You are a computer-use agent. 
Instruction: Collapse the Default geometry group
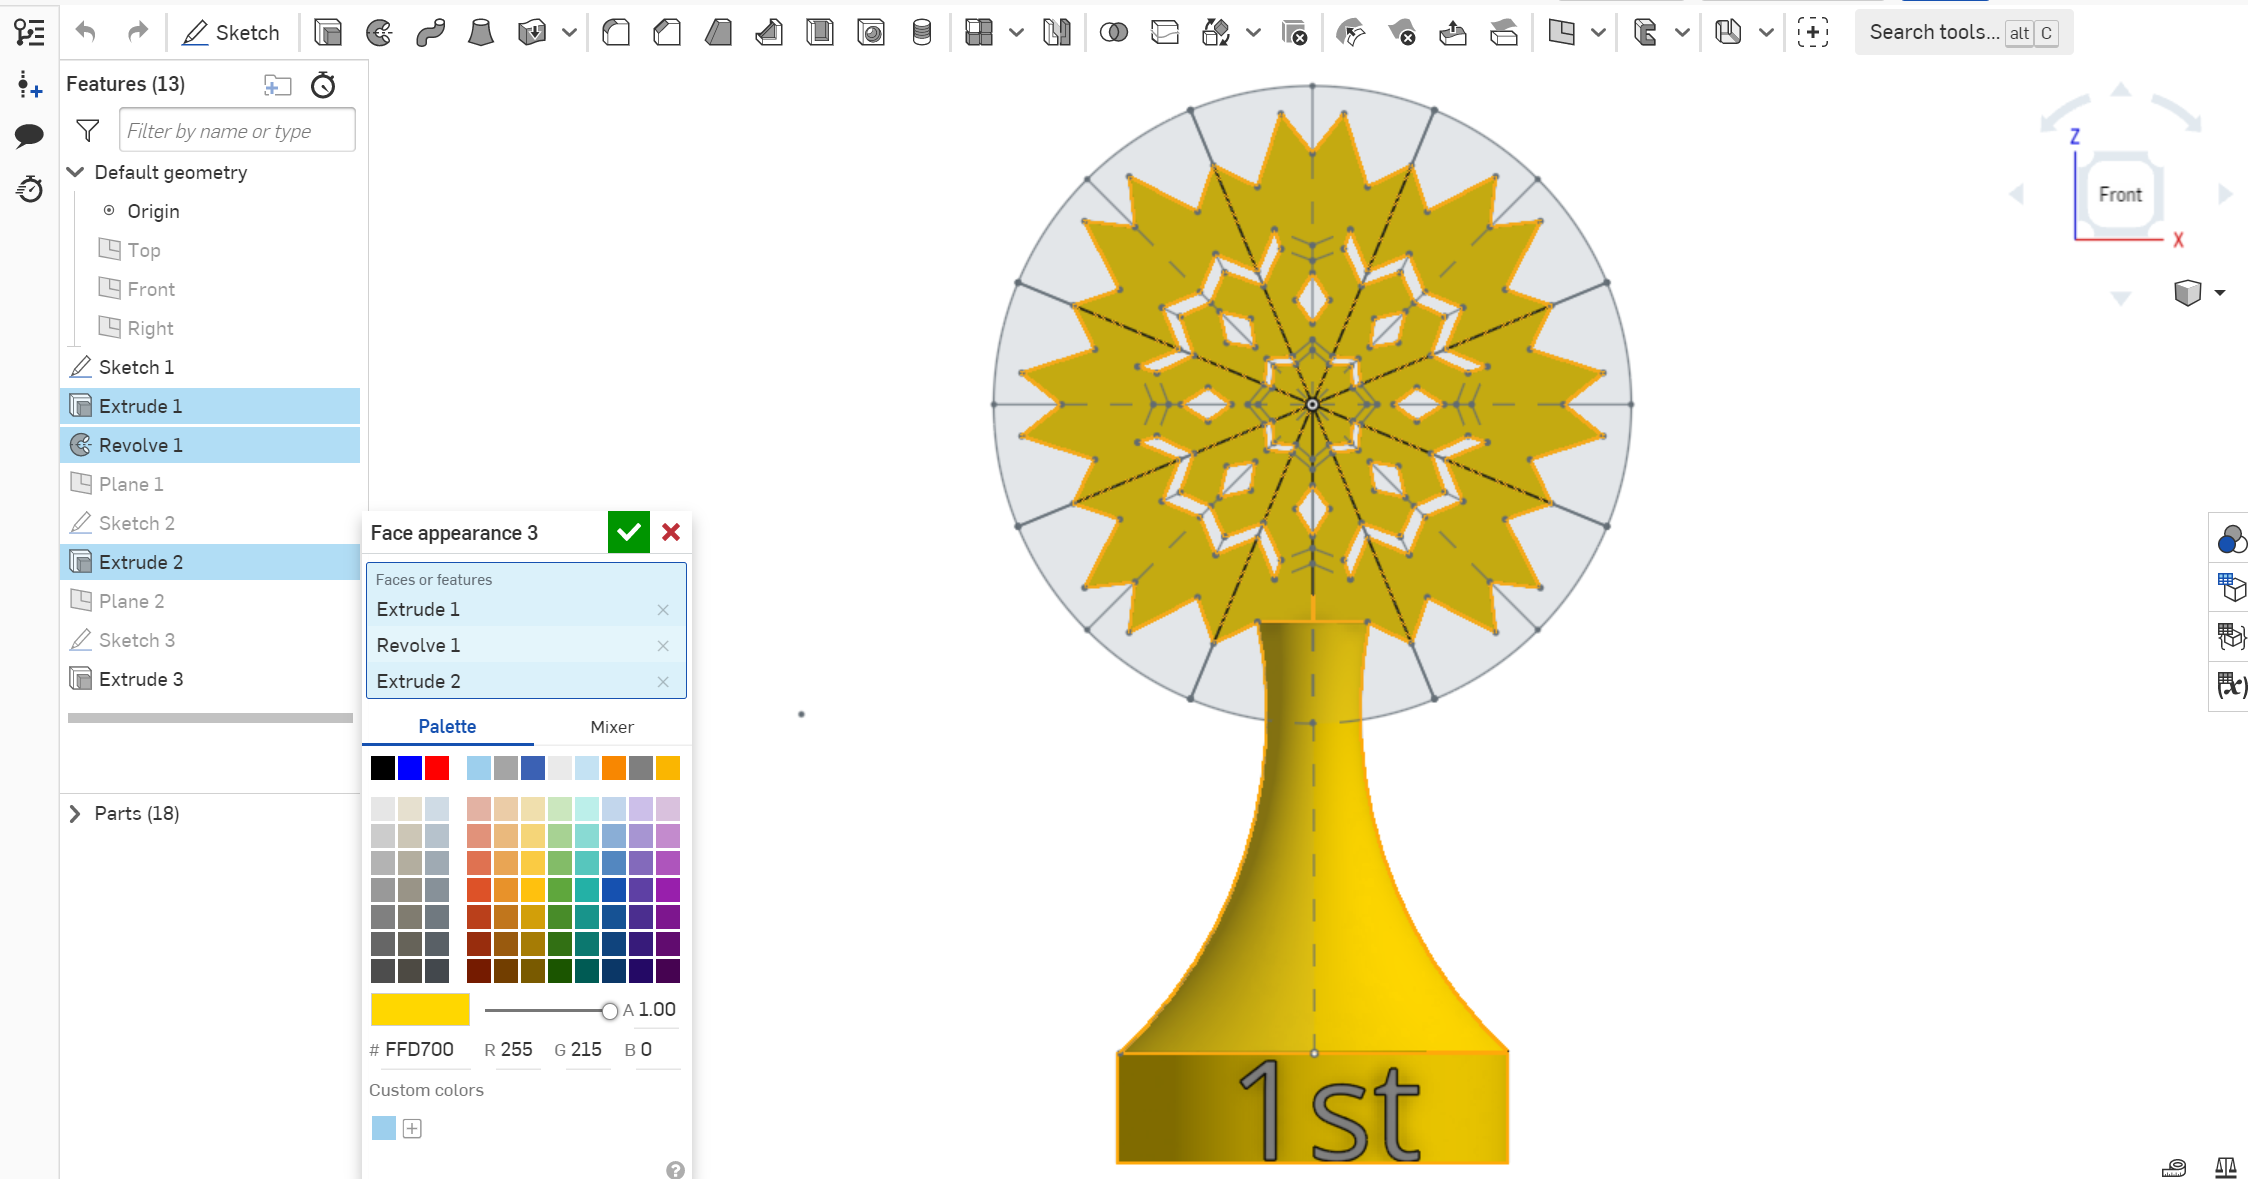pyautogui.click(x=75, y=172)
